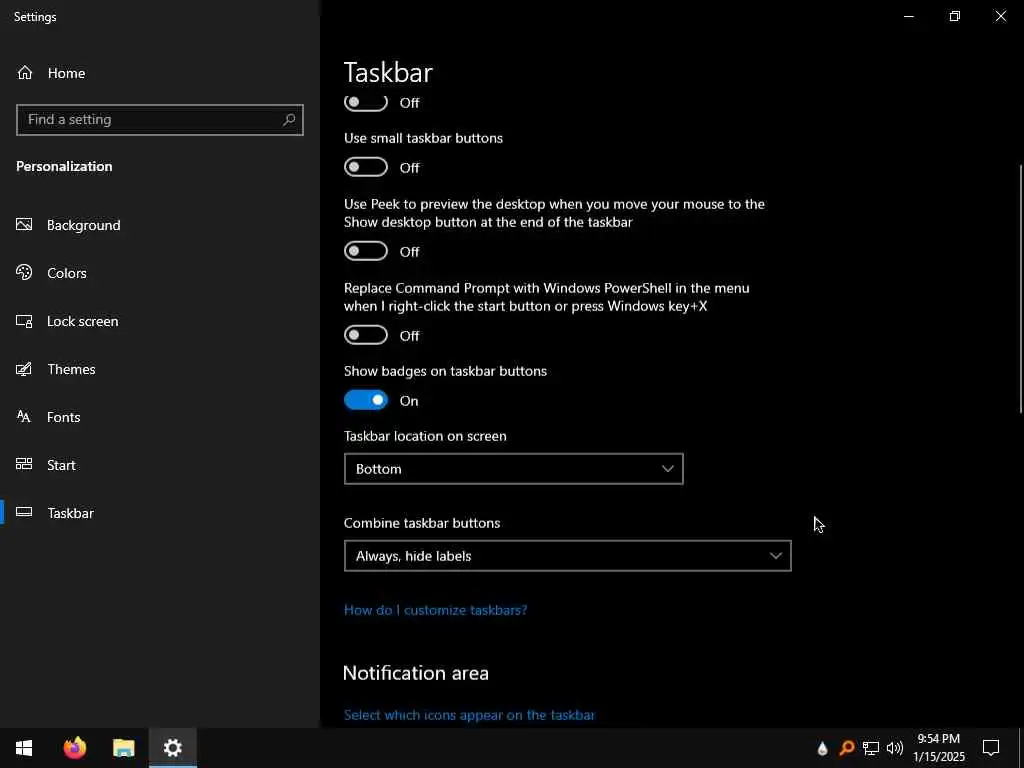Click the Fonts icon
Viewport: 1024px width, 768px height.
point(24,417)
